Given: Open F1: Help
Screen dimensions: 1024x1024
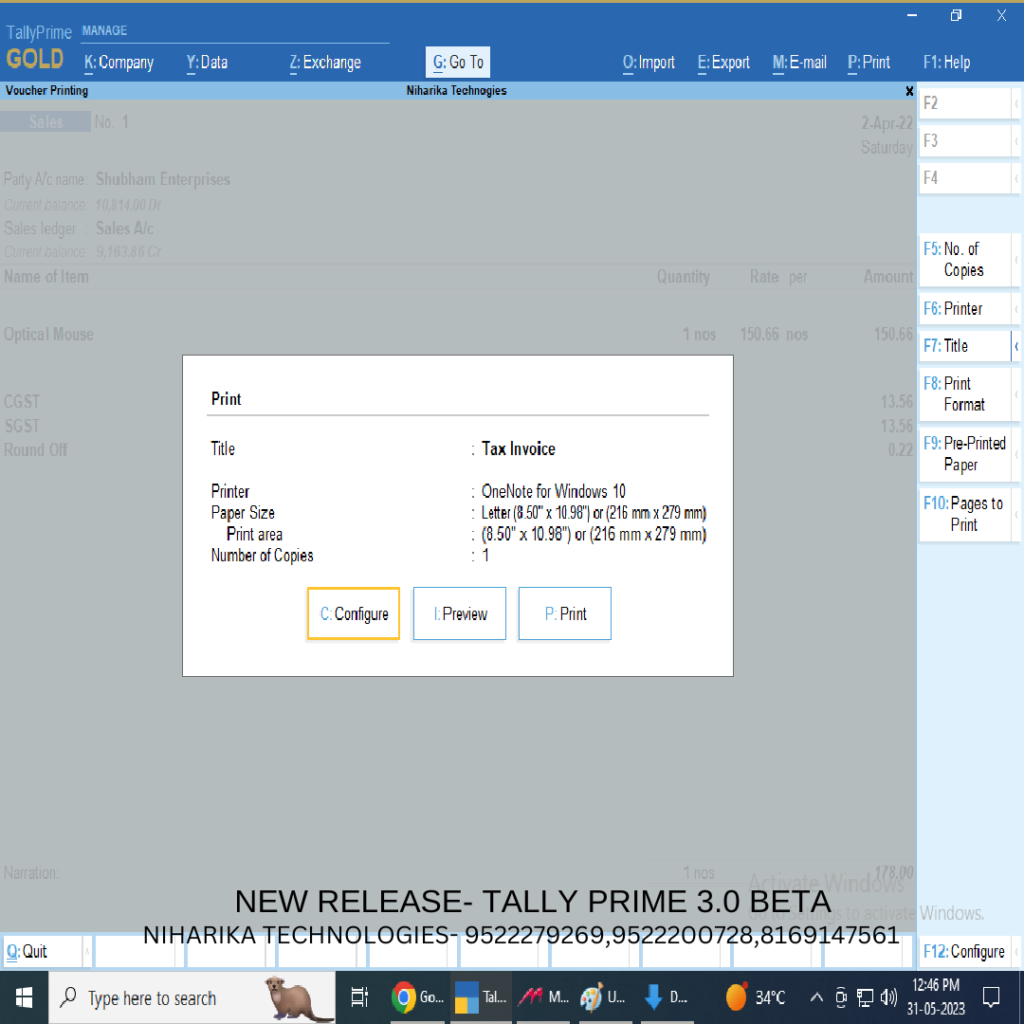Looking at the screenshot, I should 946,63.
